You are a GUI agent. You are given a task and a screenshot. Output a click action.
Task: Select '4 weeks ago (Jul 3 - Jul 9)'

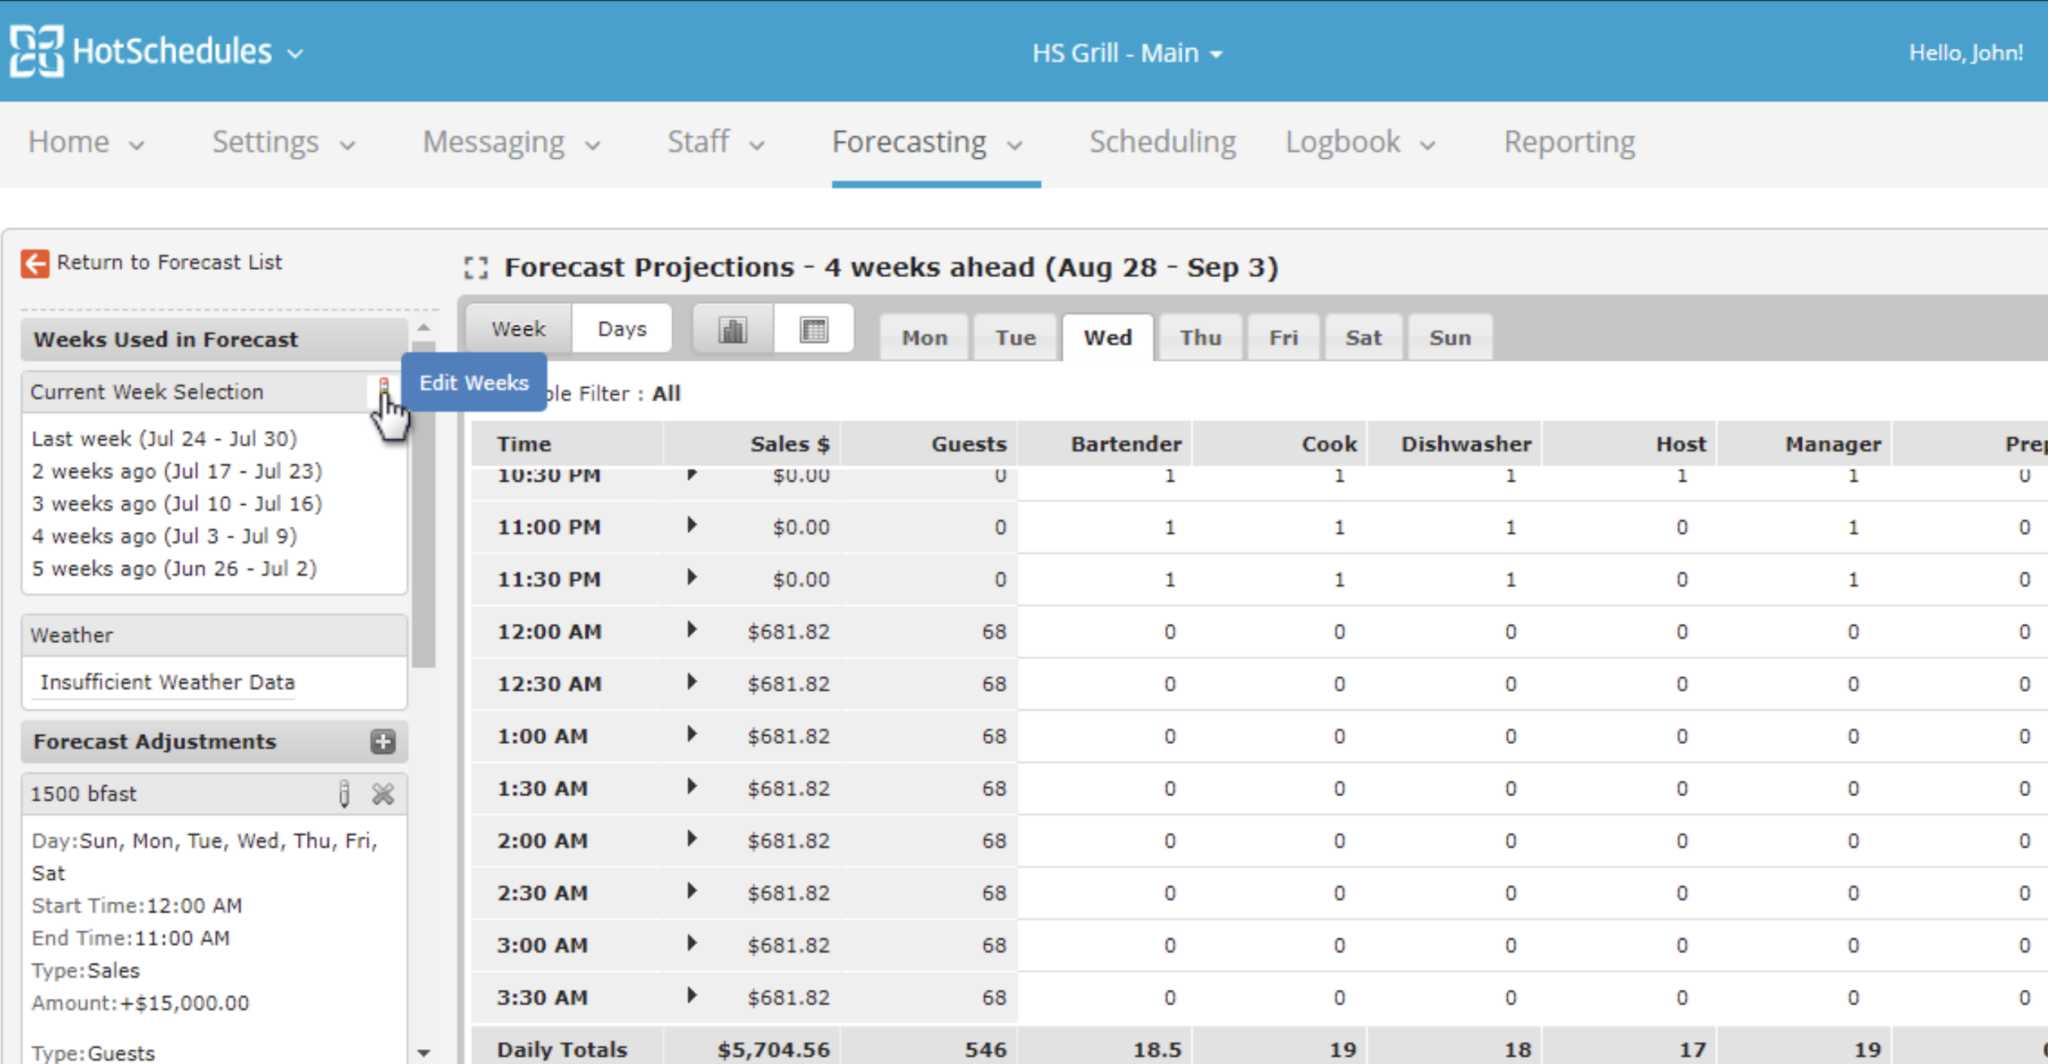tap(164, 536)
